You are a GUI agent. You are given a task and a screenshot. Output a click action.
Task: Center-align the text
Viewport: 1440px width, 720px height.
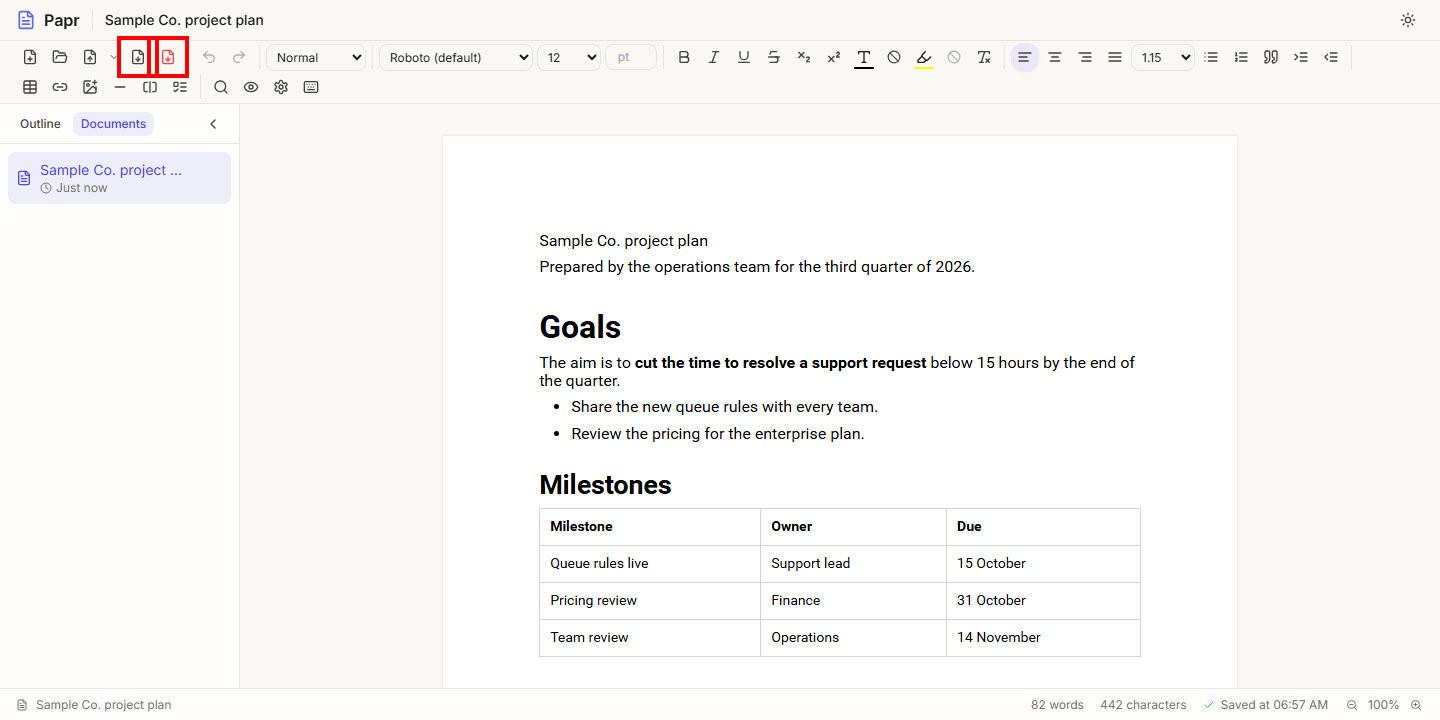1054,57
